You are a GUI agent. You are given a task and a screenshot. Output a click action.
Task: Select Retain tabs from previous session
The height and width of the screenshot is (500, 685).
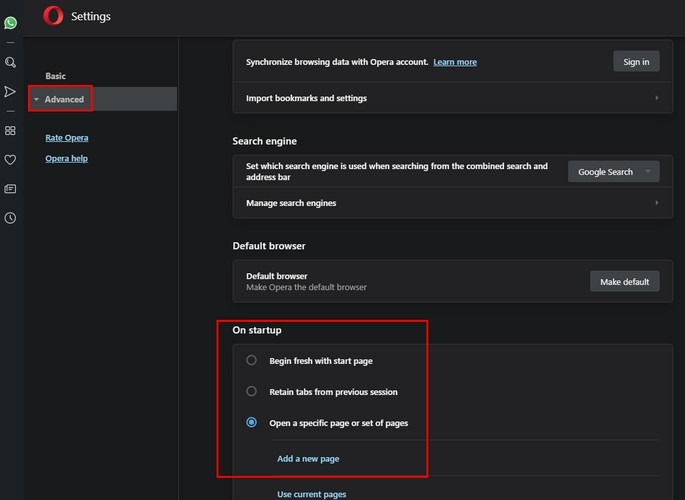coord(252,392)
